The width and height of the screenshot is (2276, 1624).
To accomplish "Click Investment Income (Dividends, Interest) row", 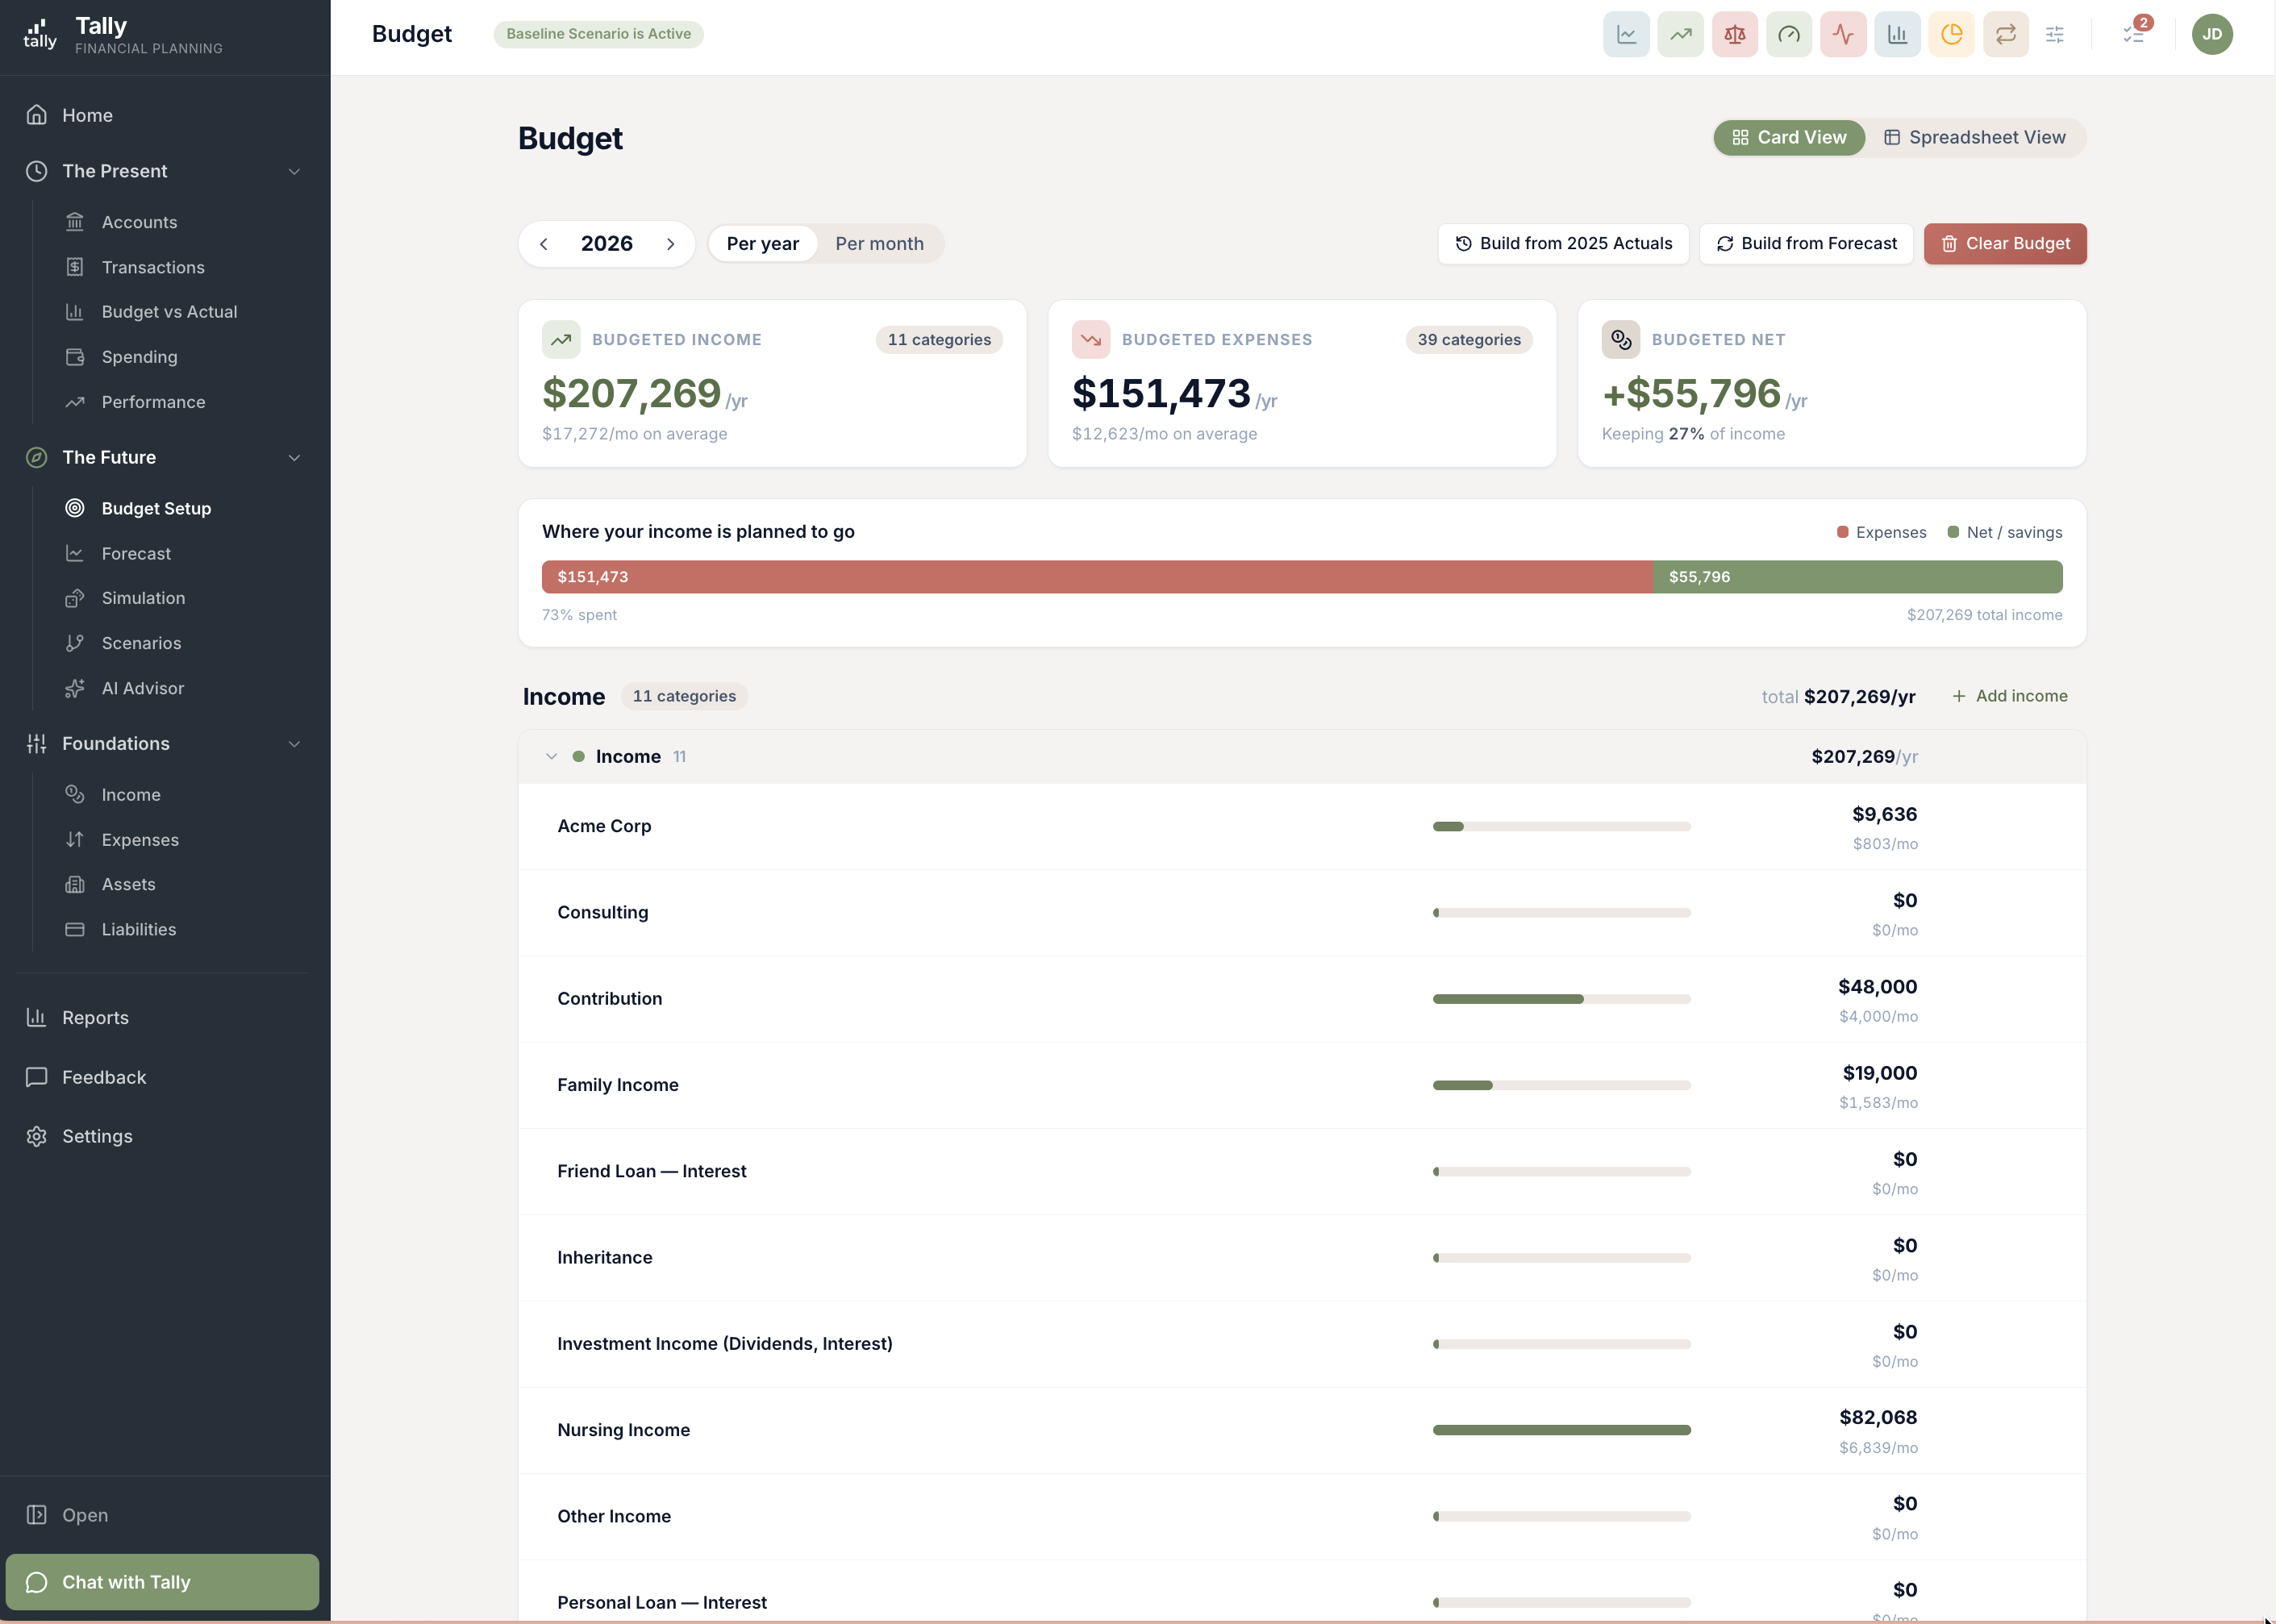I will (x=1302, y=1344).
